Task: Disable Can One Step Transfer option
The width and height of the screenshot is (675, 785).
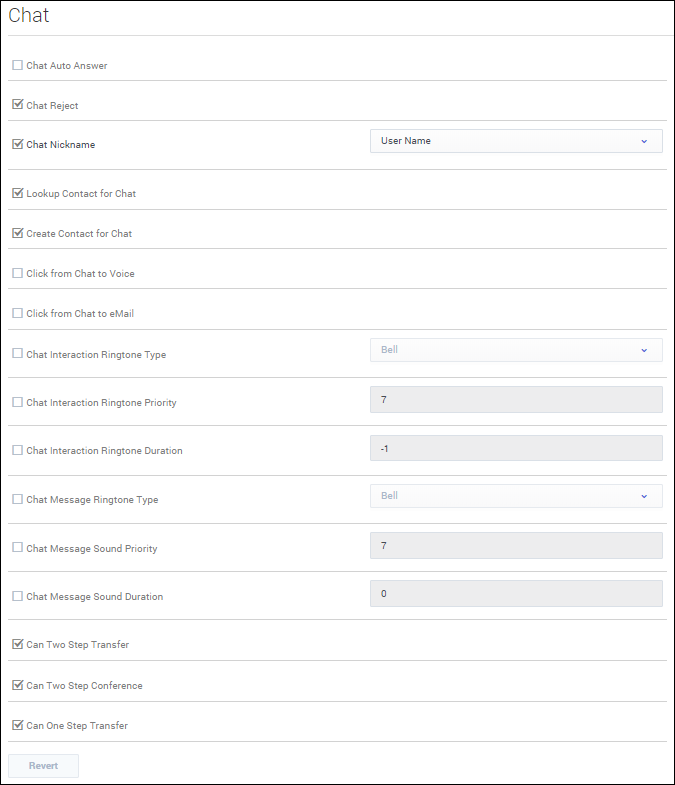Action: tap(17, 726)
